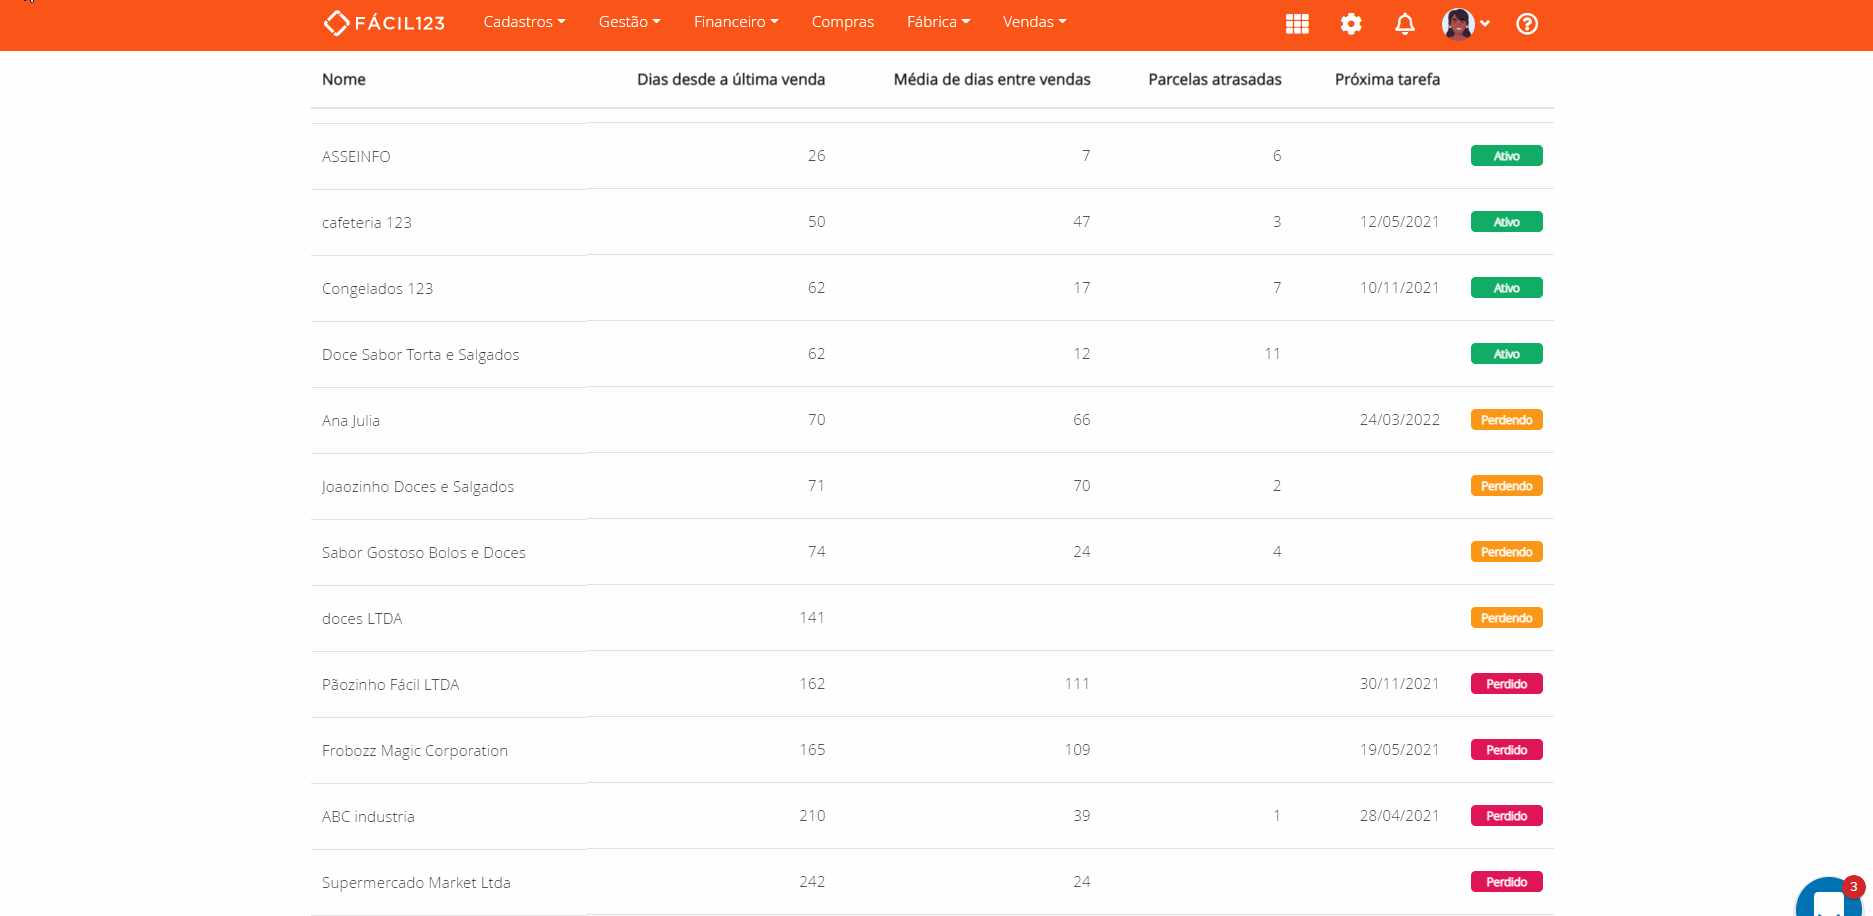
Task: Expand the Cadastros dropdown menu
Action: click(x=524, y=22)
